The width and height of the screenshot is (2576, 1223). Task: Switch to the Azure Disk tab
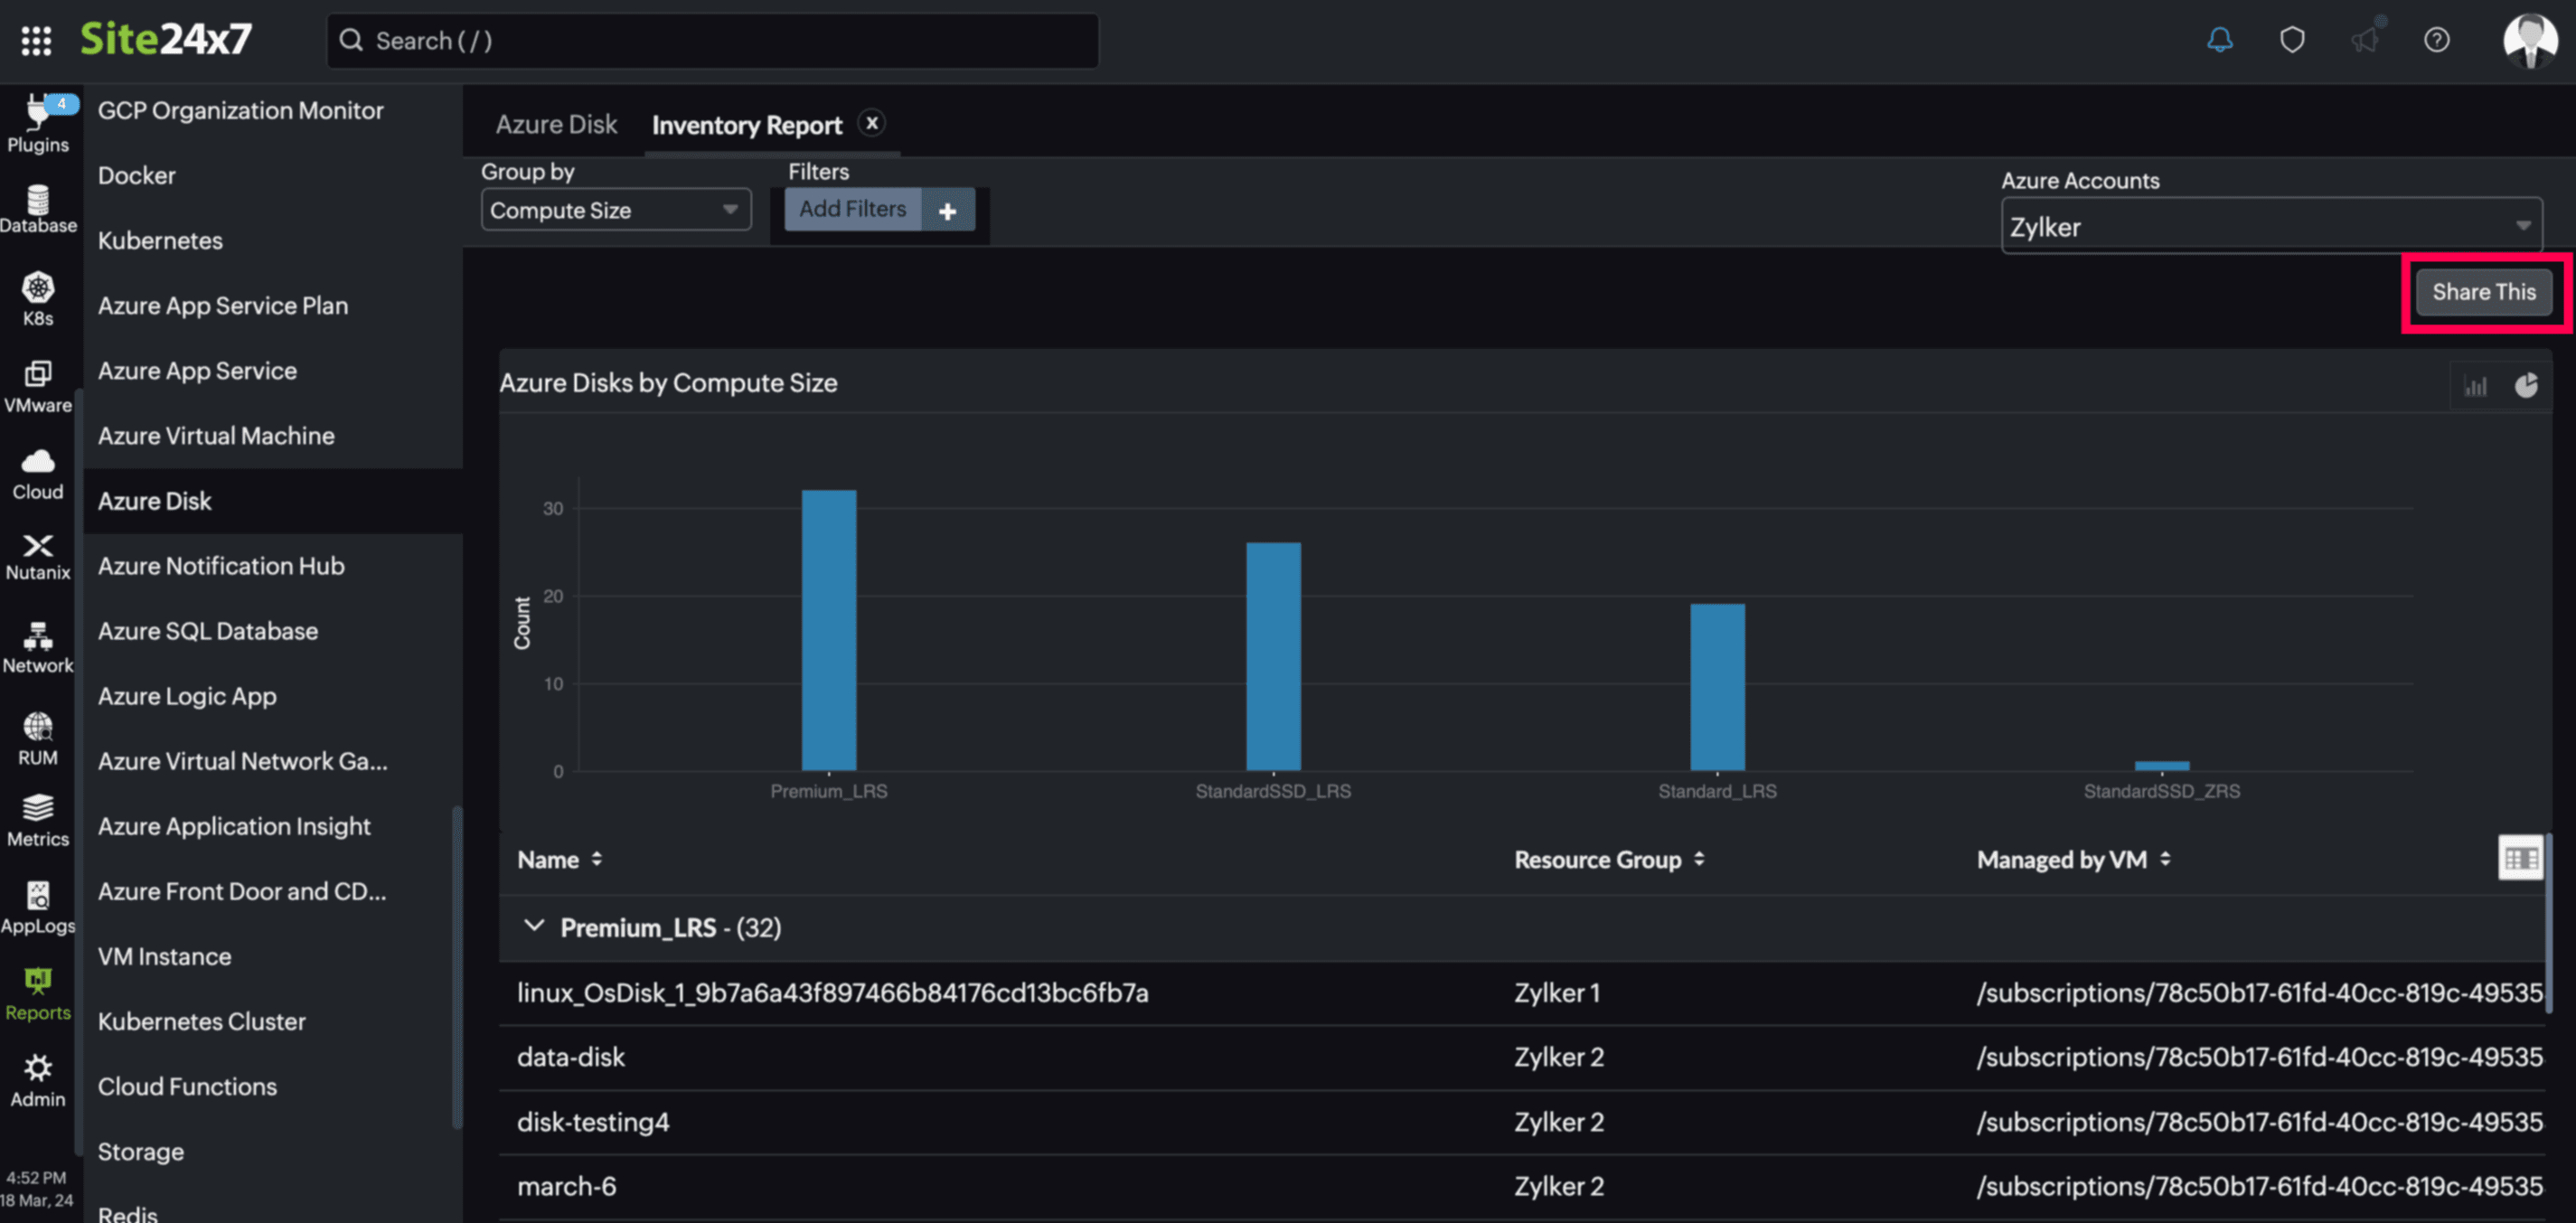[x=556, y=125]
